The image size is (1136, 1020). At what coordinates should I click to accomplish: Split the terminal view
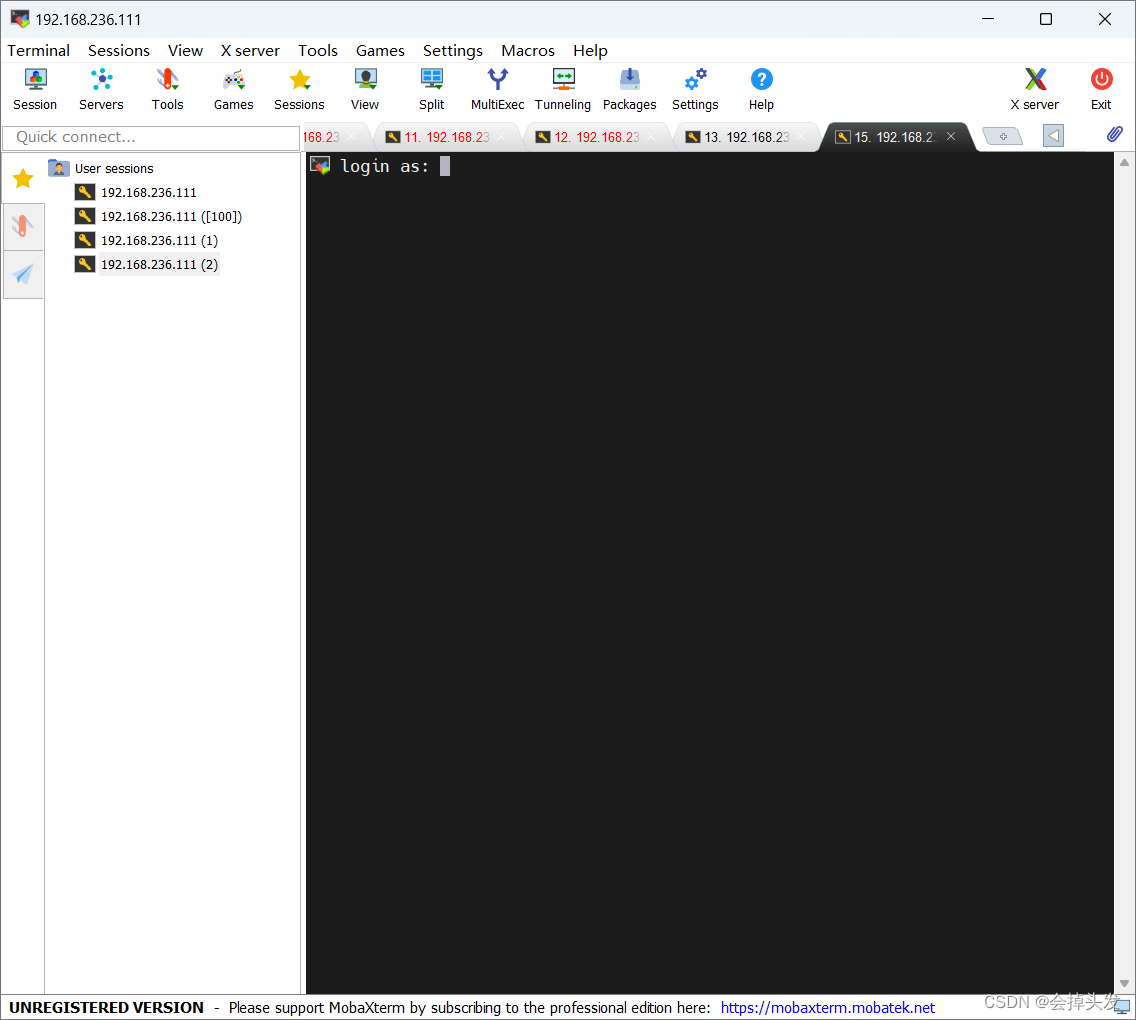[431, 88]
